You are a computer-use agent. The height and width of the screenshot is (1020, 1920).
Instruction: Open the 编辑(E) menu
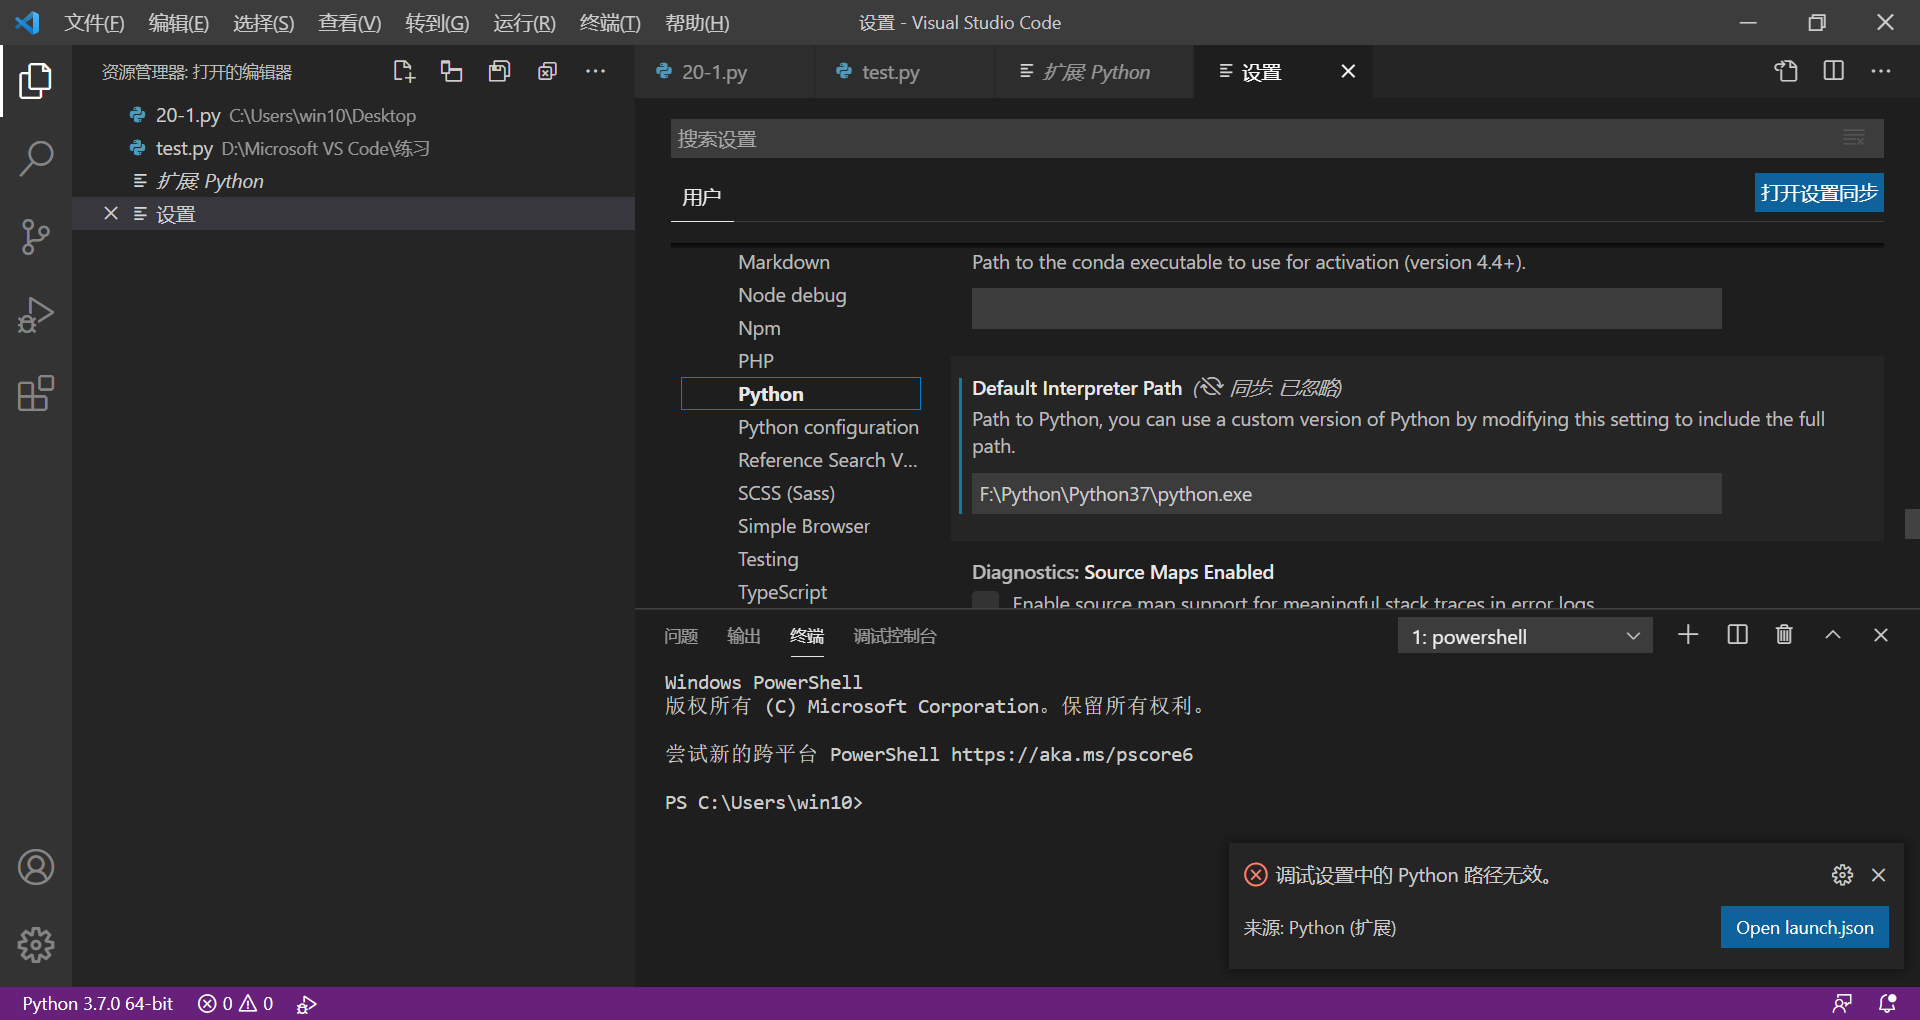(179, 22)
